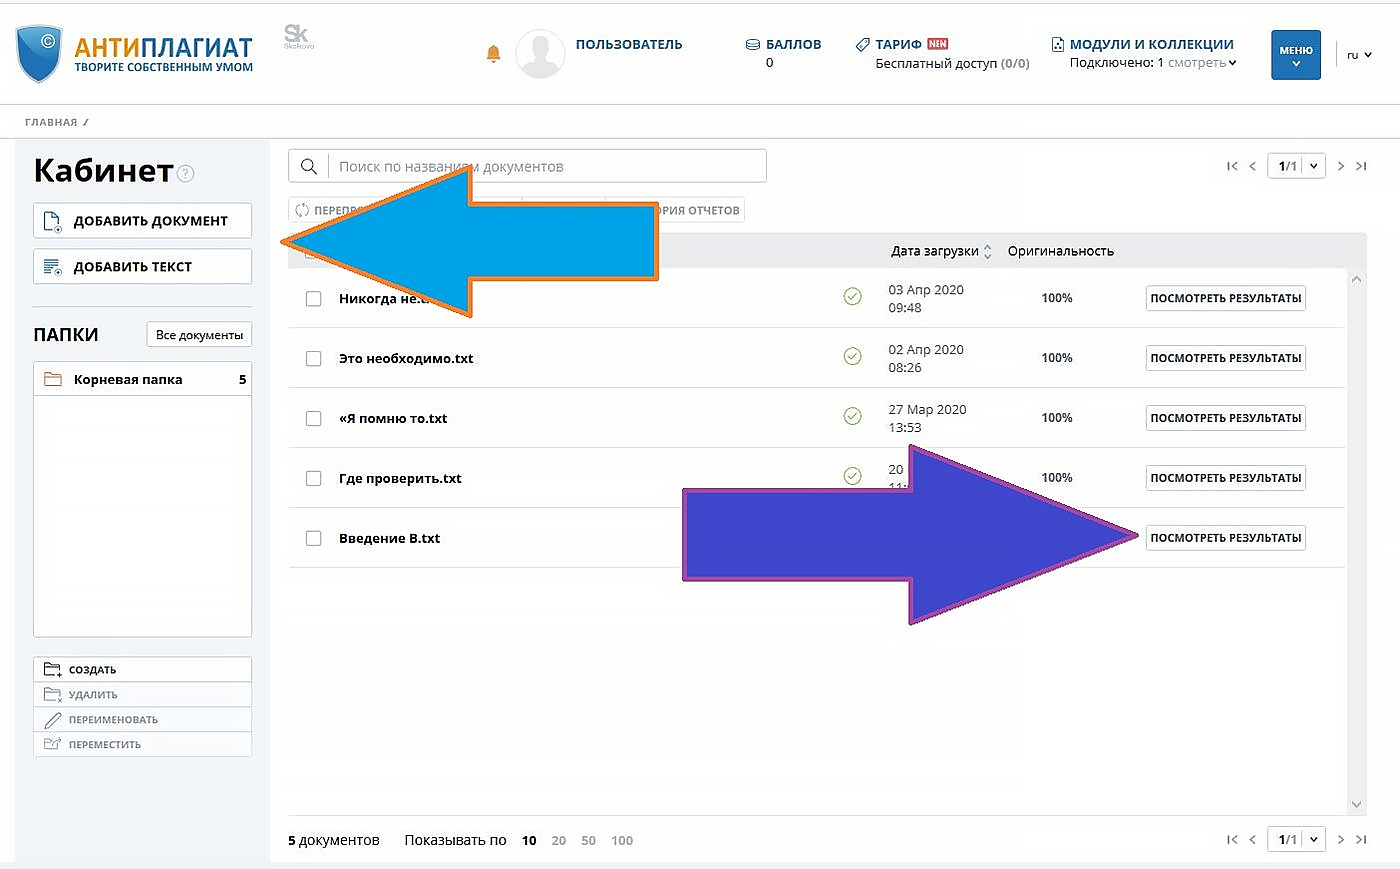Click the Корневая папка folder icon
The width and height of the screenshot is (1400, 869).
(x=53, y=379)
